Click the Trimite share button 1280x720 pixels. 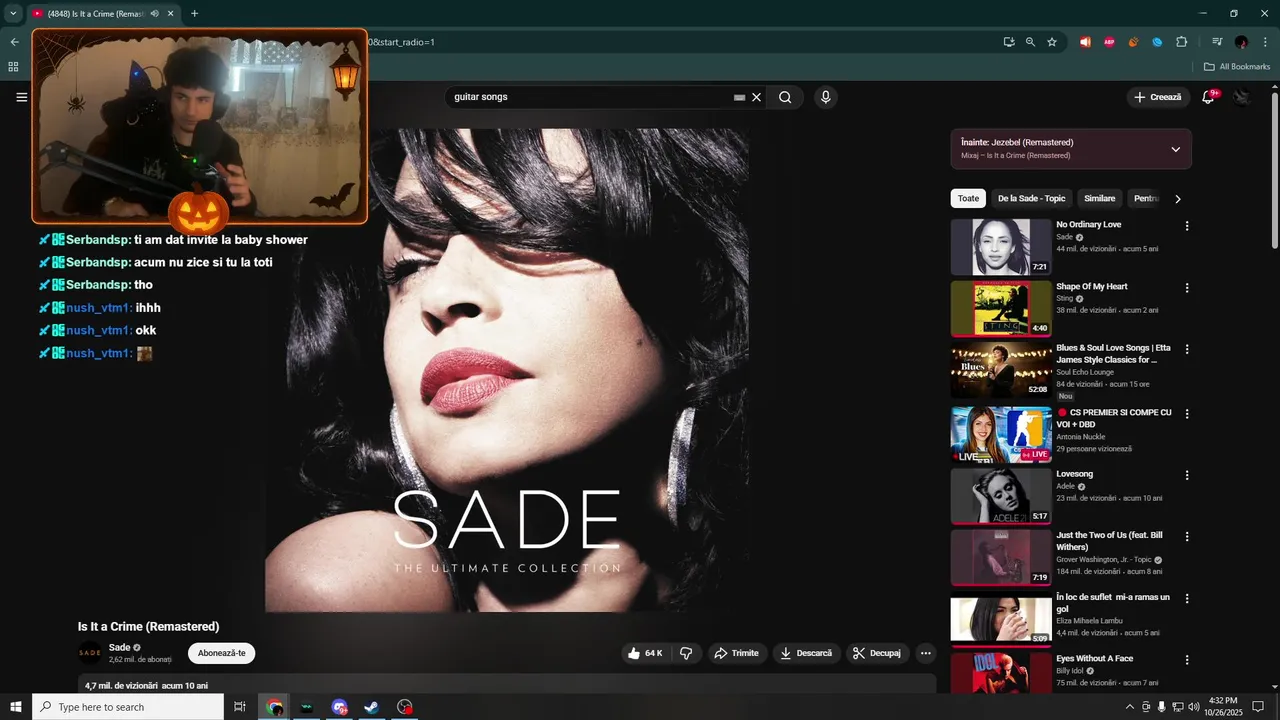pyautogui.click(x=736, y=653)
